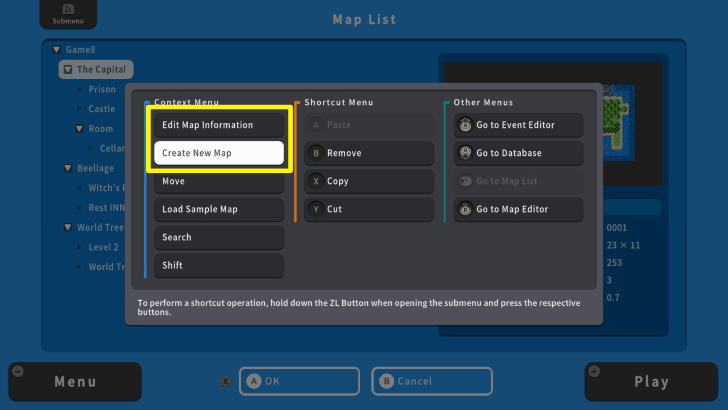Click the B icon on the Cancel button
This screenshot has height=410, width=728.
pyautogui.click(x=386, y=381)
